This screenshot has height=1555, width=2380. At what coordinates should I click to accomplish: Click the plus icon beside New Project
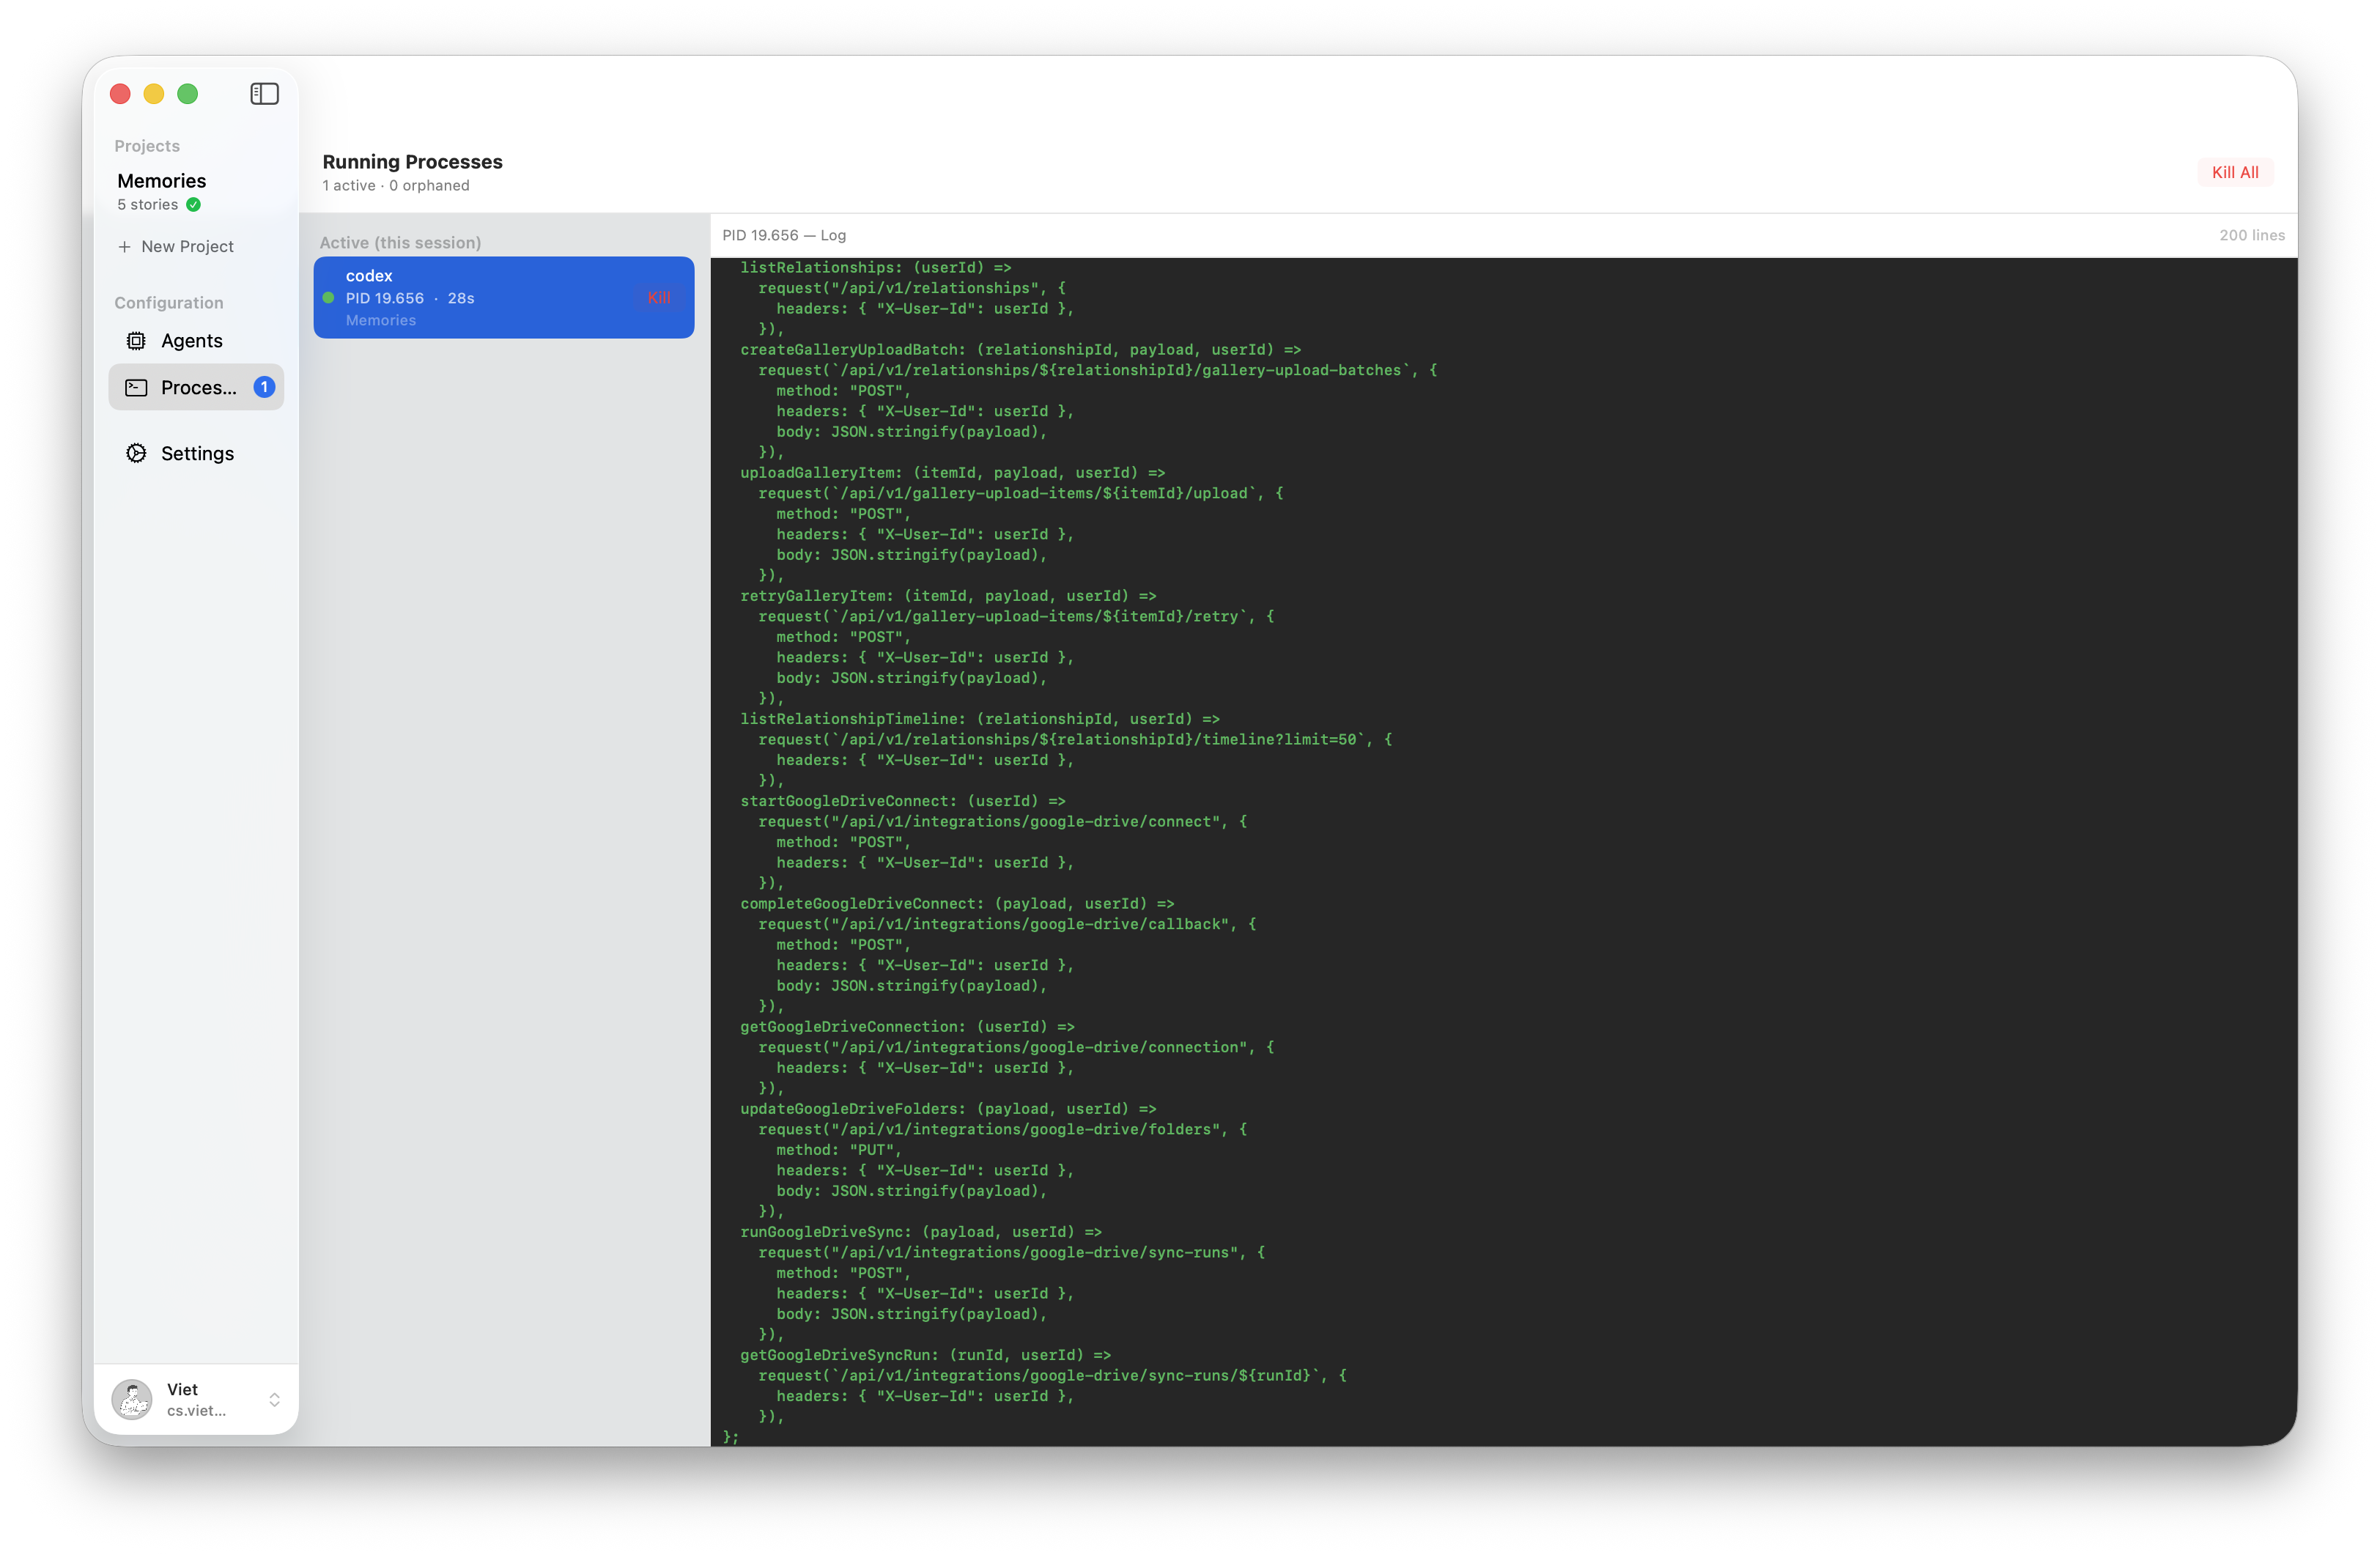point(124,247)
